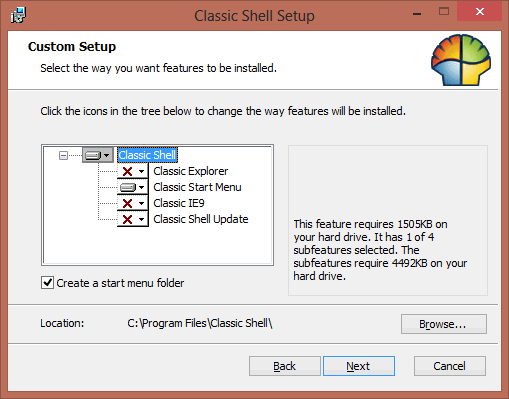Open the dropdown arrow next to Classic IE9
The height and width of the screenshot is (399, 509).
click(x=142, y=203)
